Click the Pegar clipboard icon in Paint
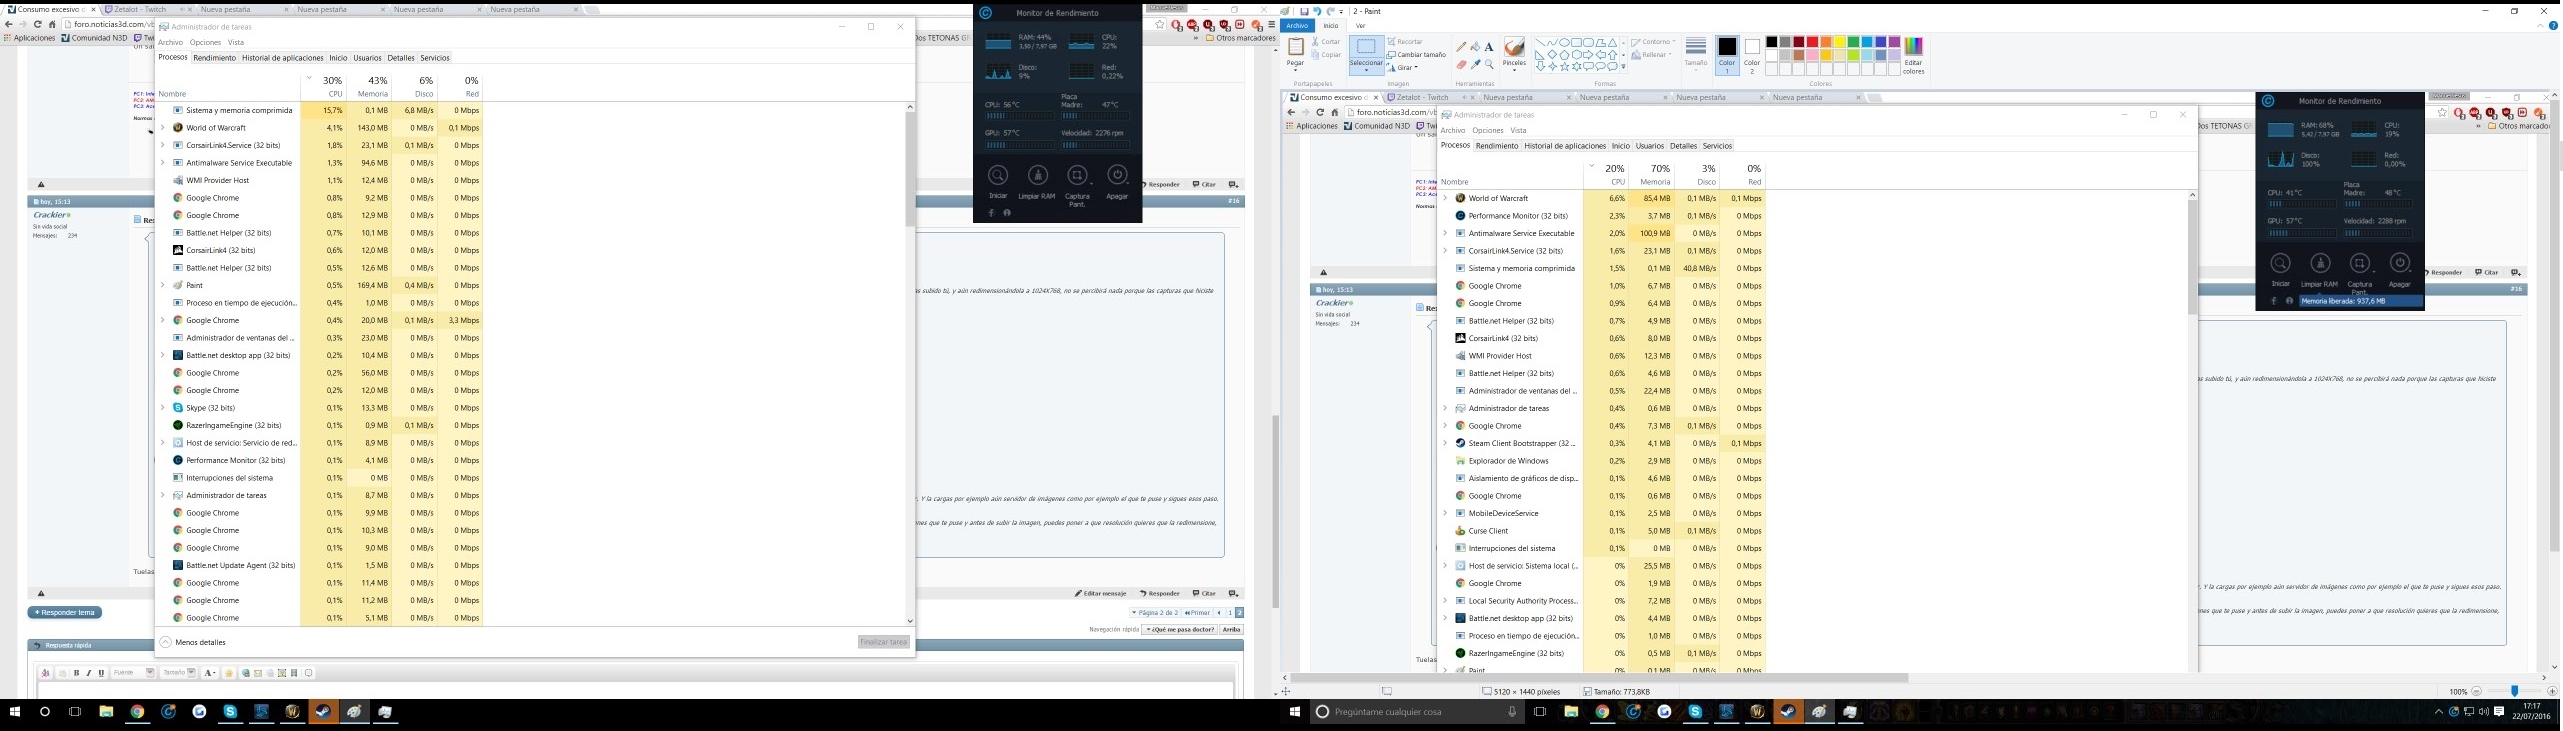The height and width of the screenshot is (731, 2563). 1295,48
